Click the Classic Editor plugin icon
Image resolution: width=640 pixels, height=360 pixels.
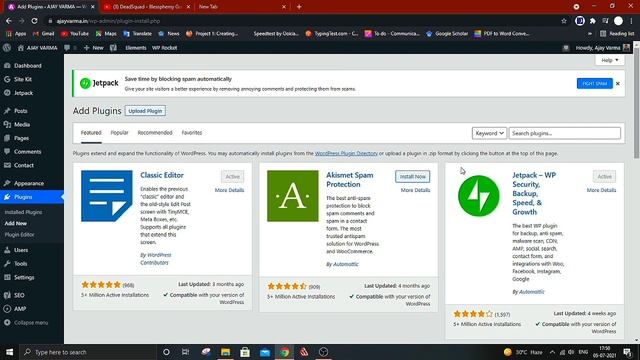(107, 196)
